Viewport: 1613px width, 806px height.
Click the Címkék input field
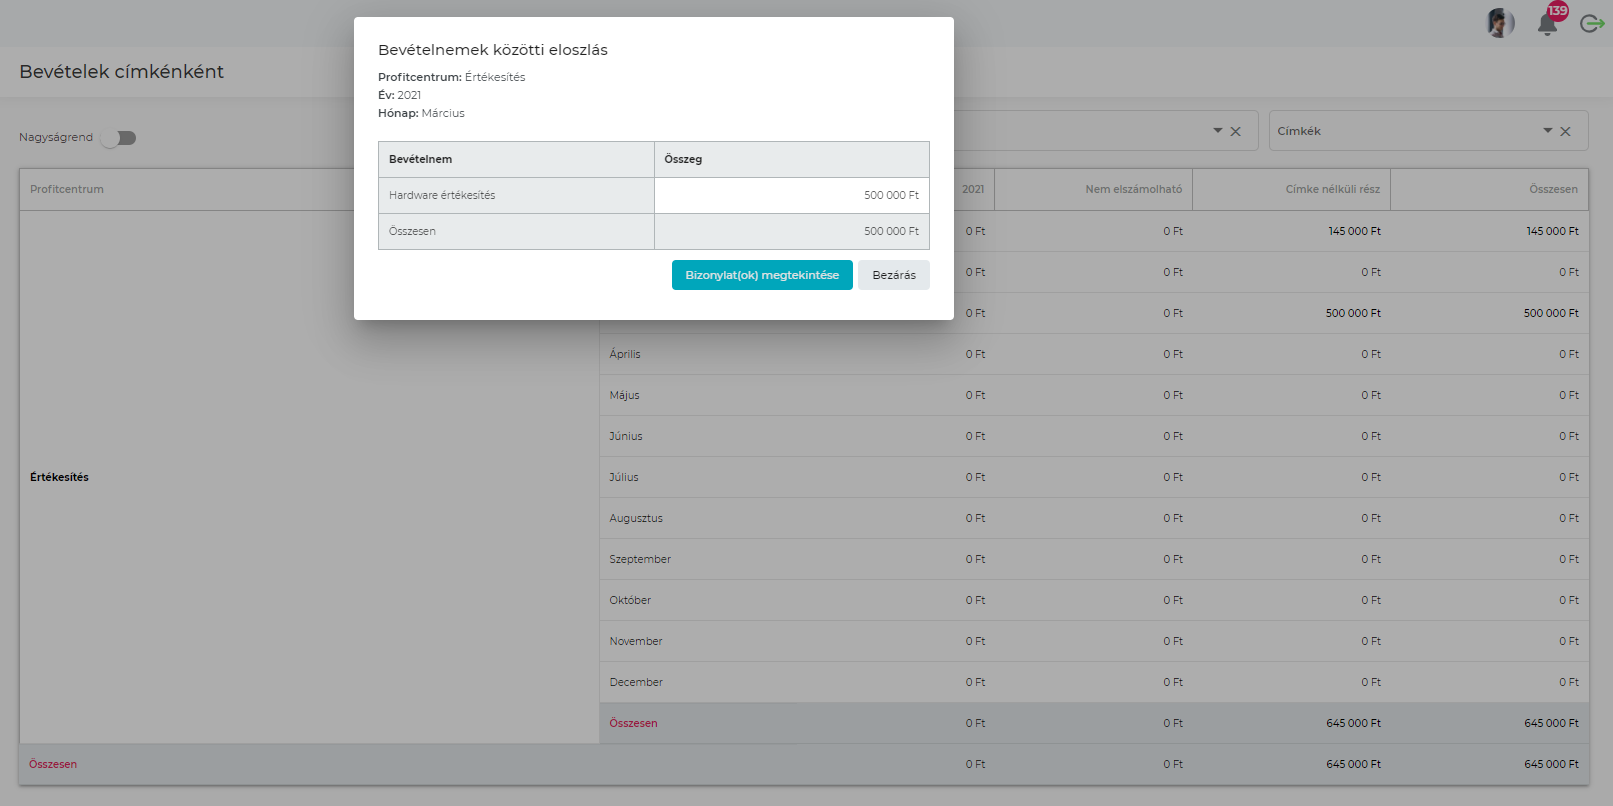[x=1400, y=131]
